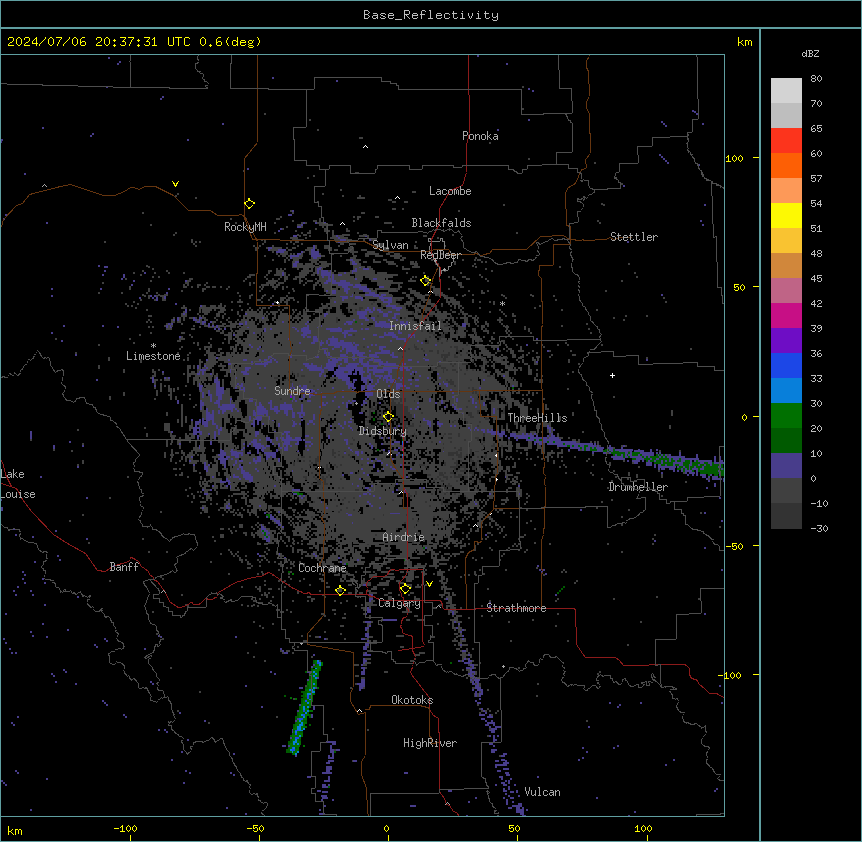Click the Base_Reflectivity title
Viewport: 862px width, 842px height.
point(431,15)
